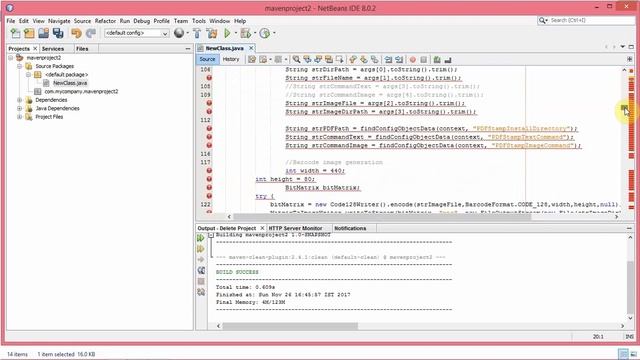Collapse the mavenproject2 project node
This screenshot has height=360, width=640.
point(11,58)
